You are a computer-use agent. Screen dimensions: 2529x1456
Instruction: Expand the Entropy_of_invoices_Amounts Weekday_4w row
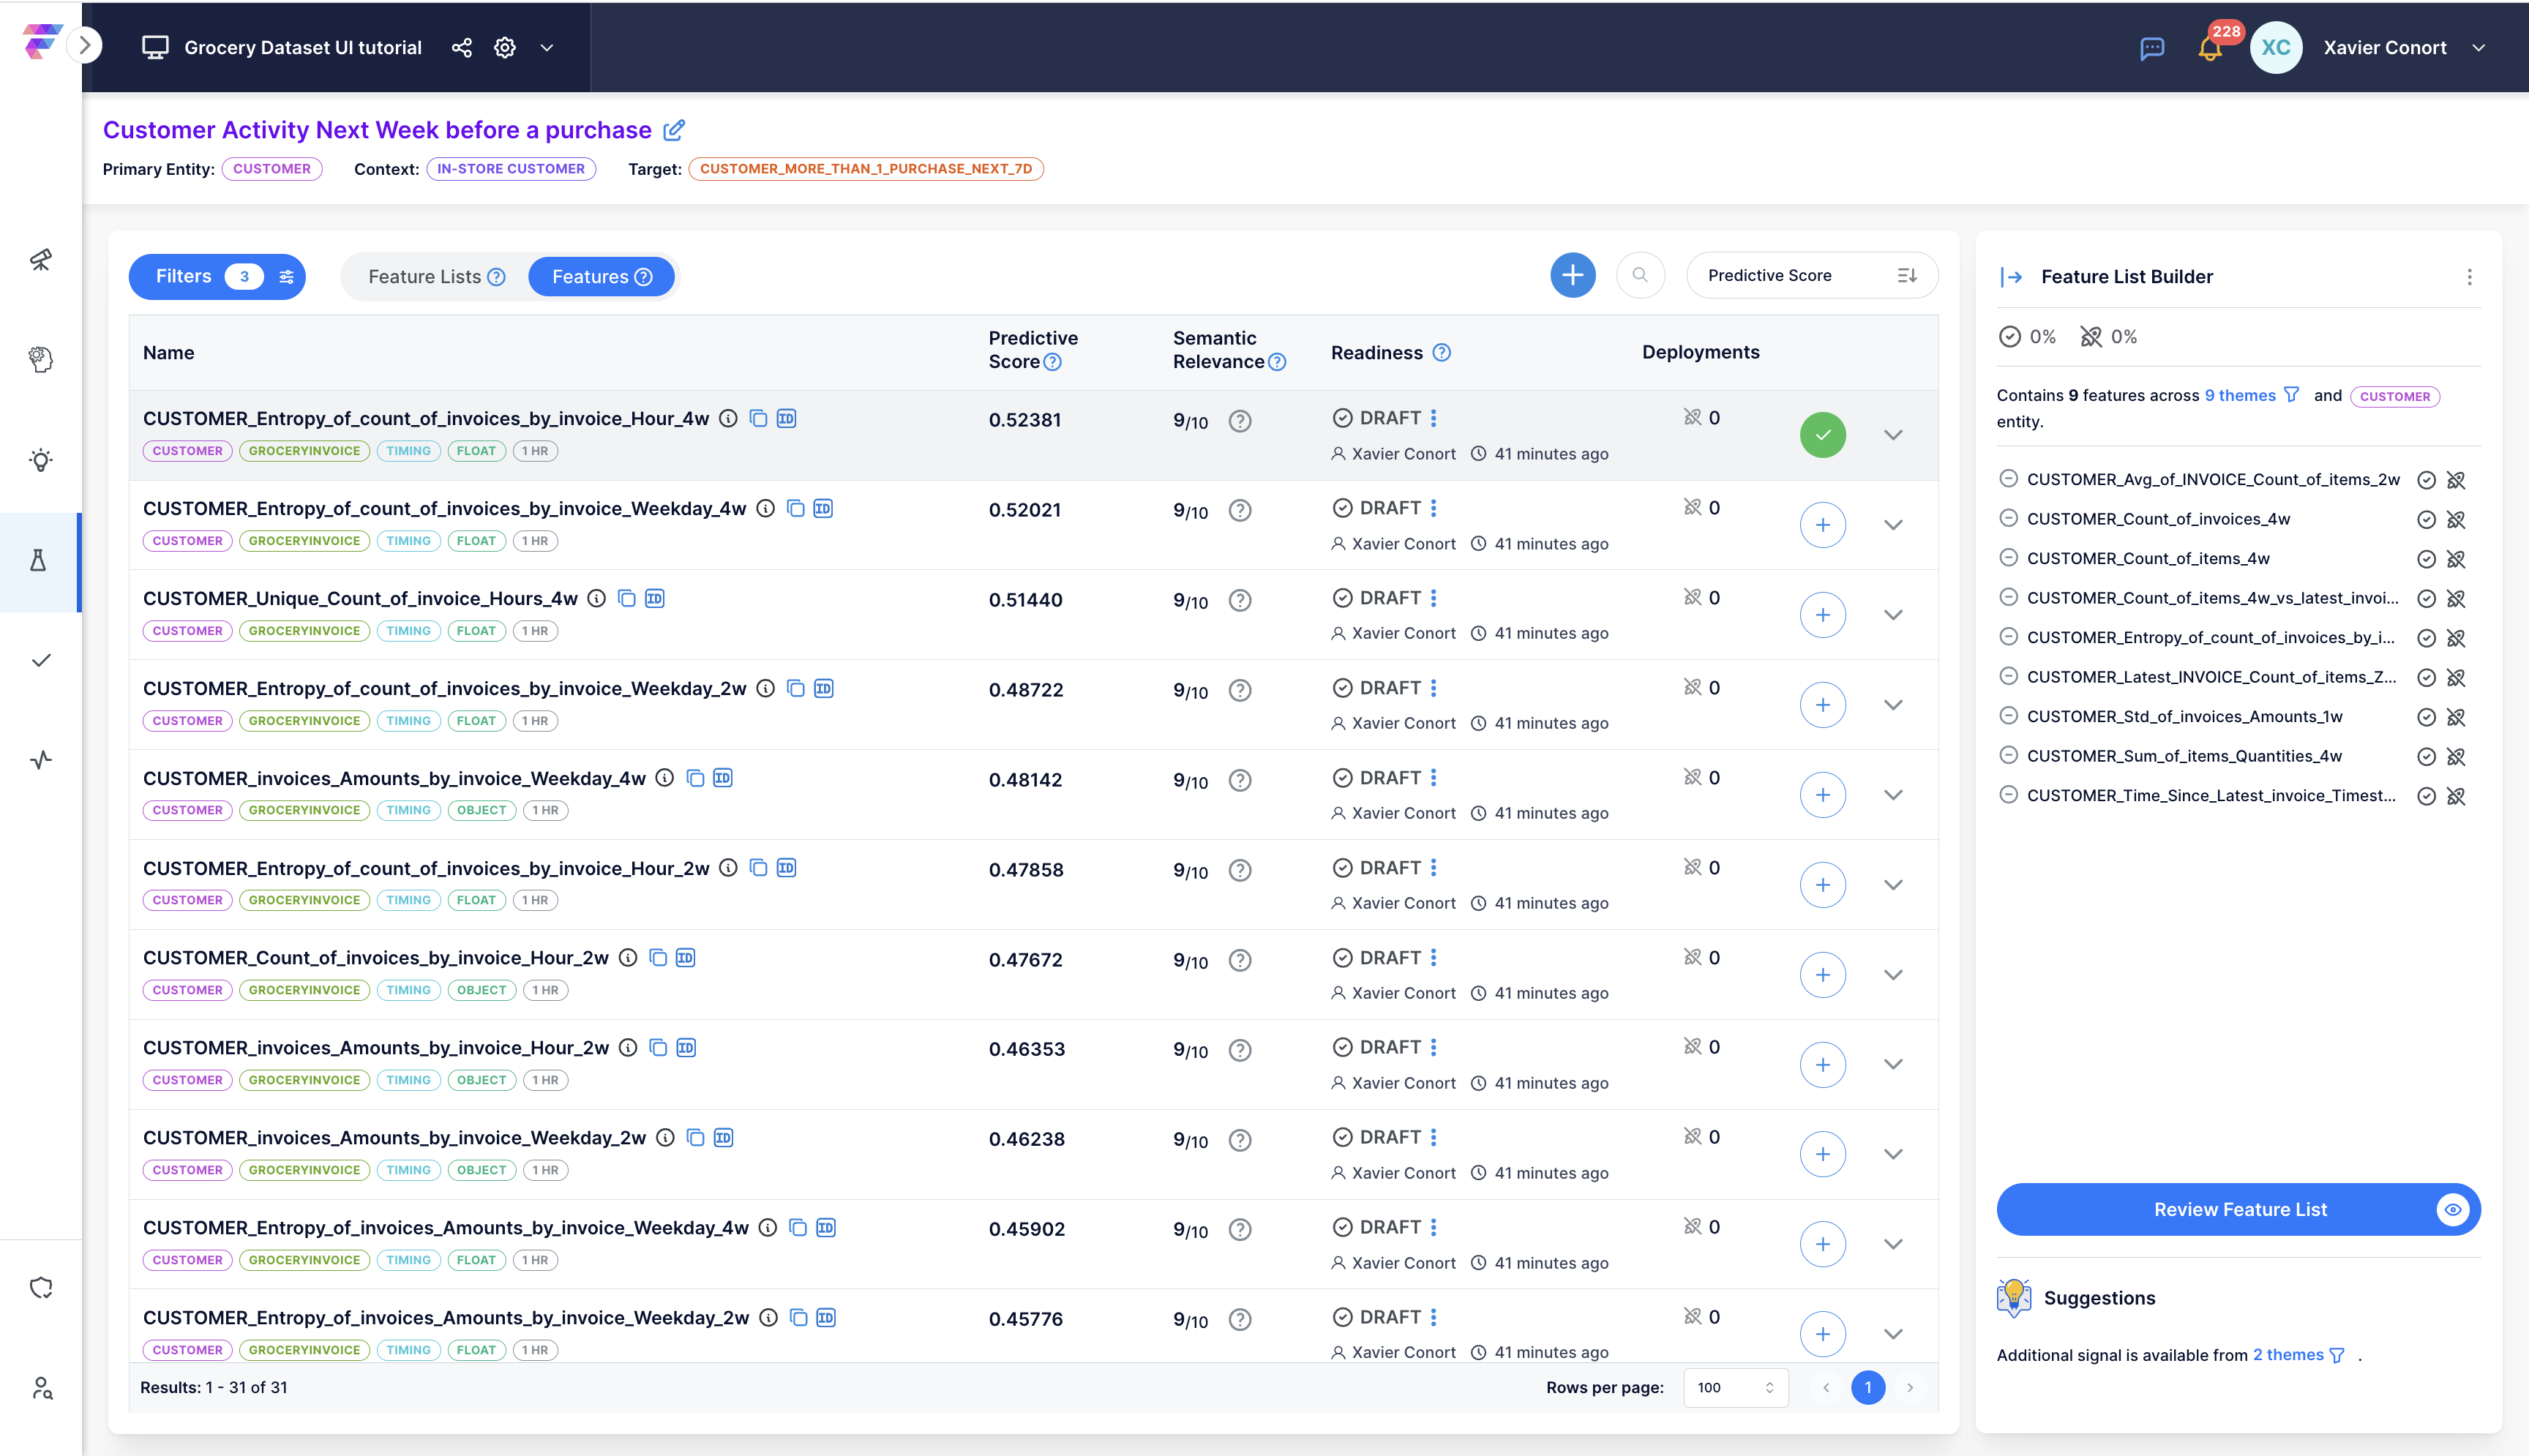click(x=1893, y=1244)
